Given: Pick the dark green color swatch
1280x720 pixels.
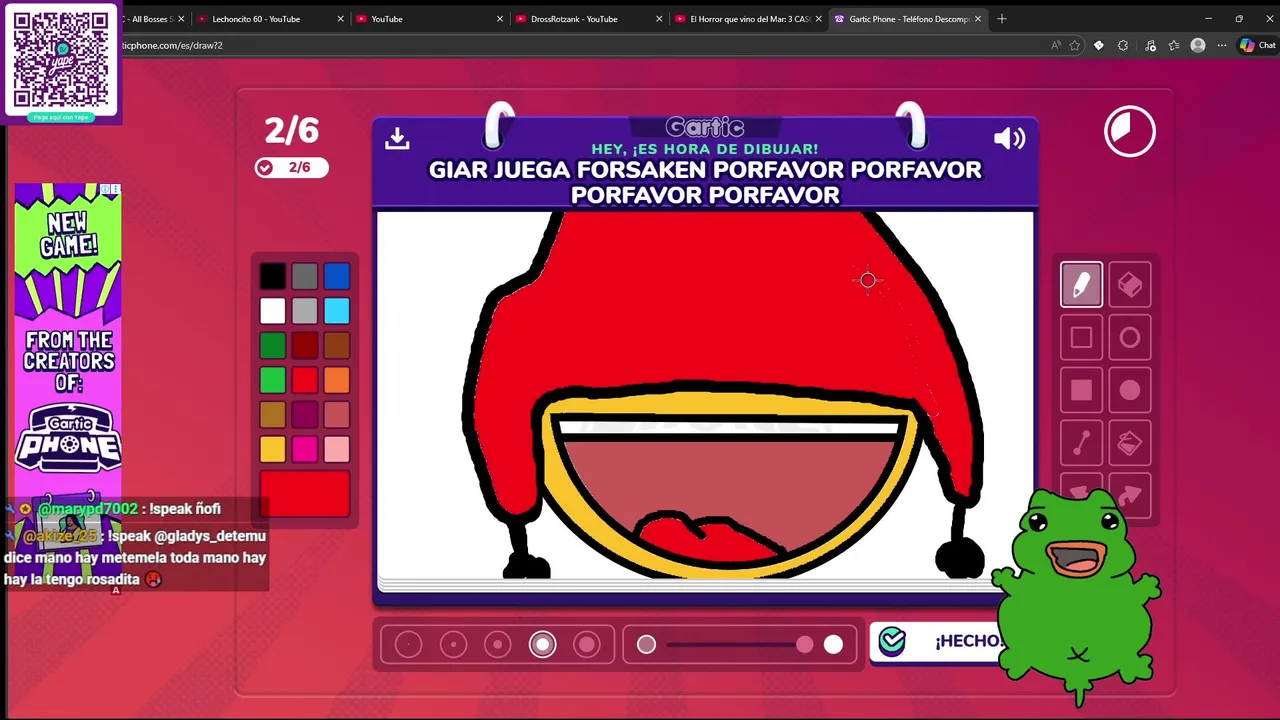Looking at the screenshot, I should 273,346.
